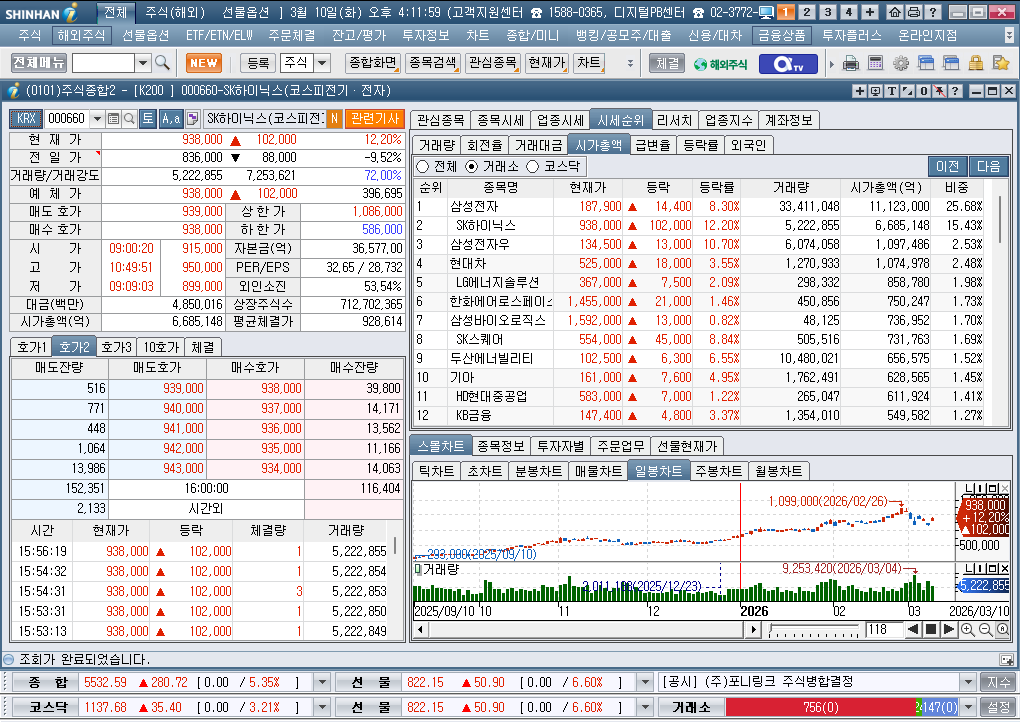Open help via the question mark icon
This screenshot has width=1020, height=722.
[932, 12]
